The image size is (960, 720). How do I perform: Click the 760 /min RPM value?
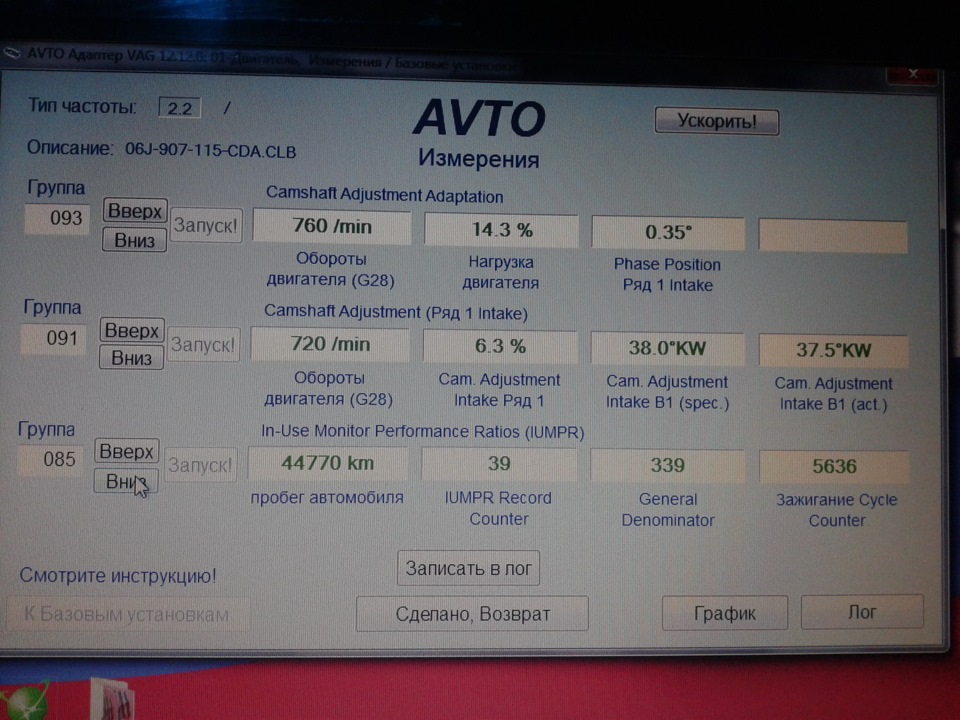[332, 227]
